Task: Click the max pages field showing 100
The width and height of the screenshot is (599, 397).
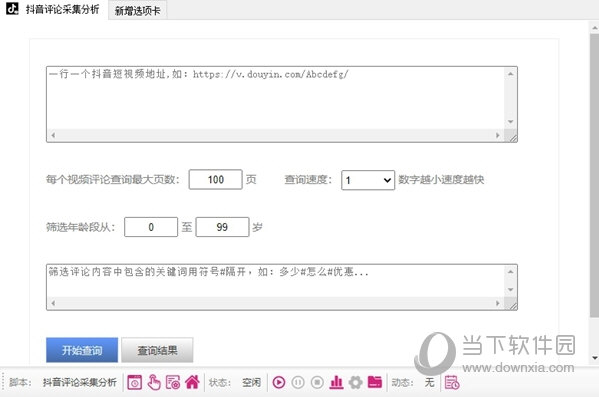Action: point(215,180)
